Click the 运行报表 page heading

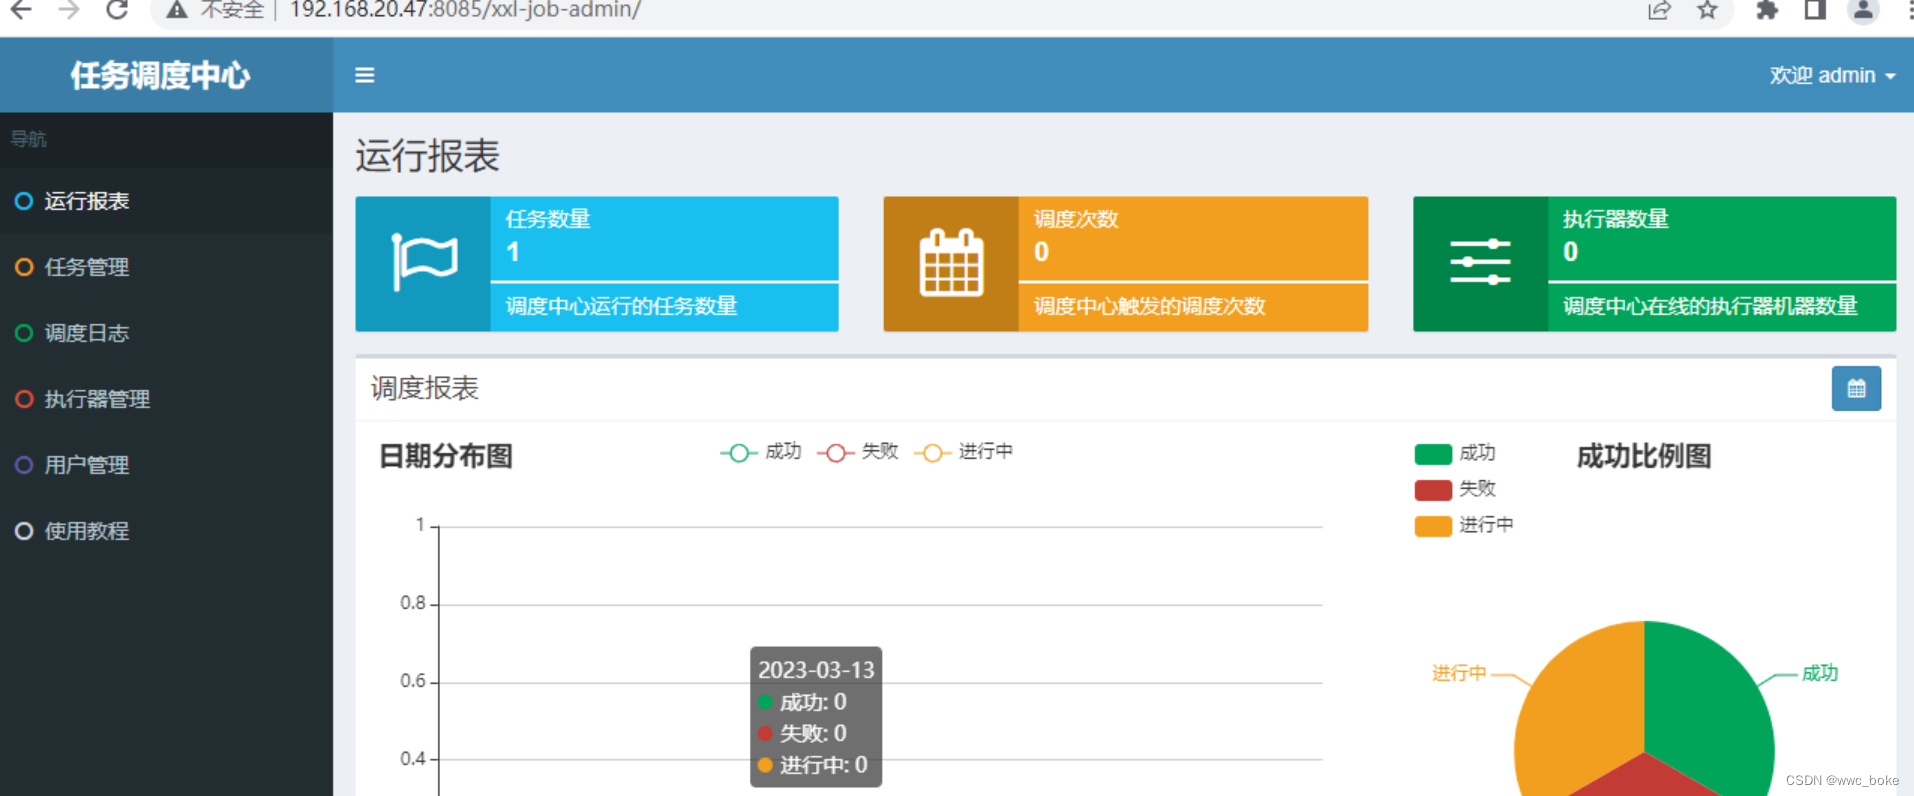tap(427, 156)
